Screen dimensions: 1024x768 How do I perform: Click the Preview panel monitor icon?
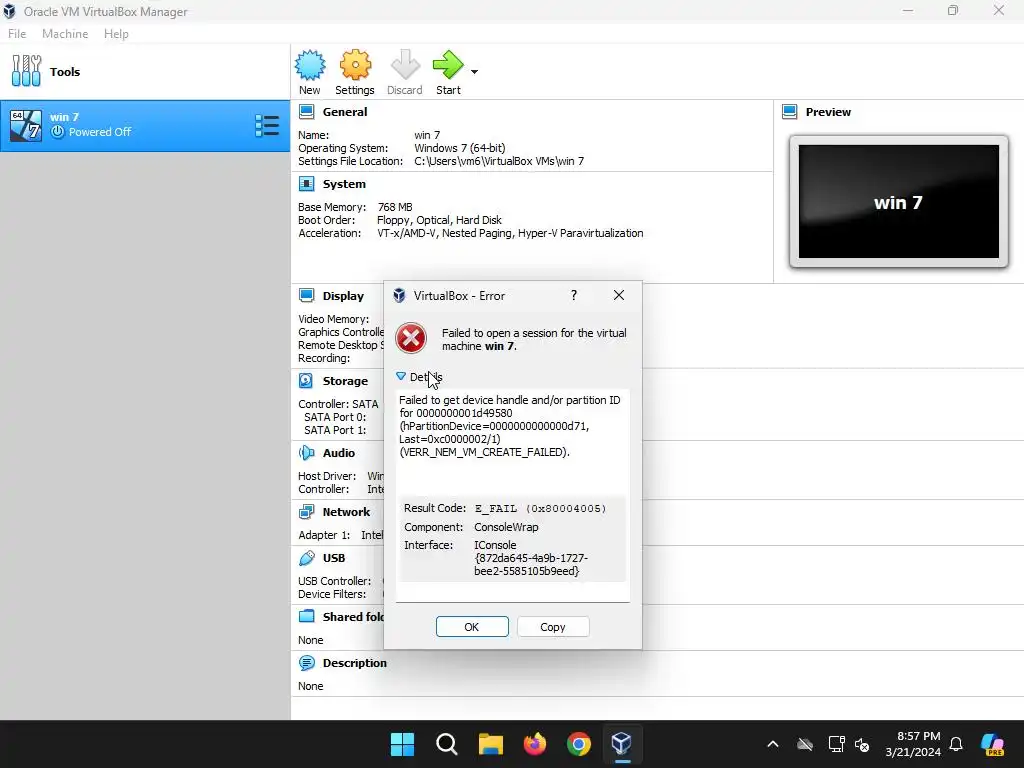coord(790,112)
